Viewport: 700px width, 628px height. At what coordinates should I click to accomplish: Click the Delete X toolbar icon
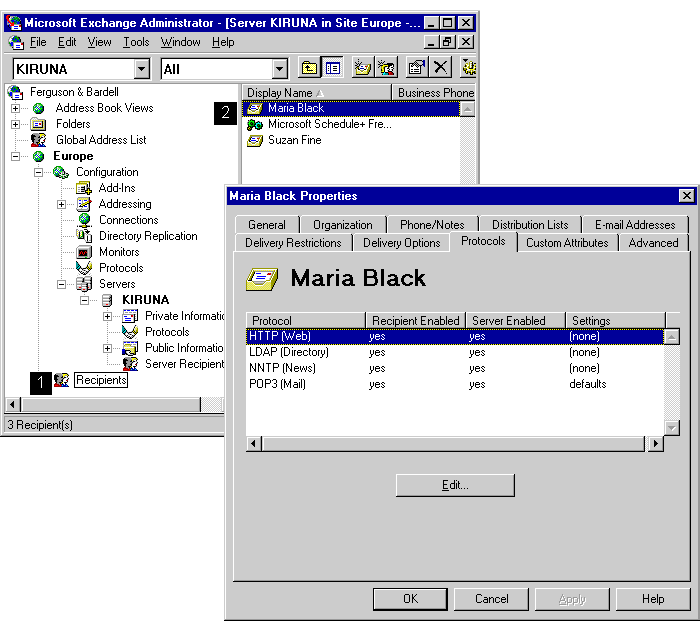[x=440, y=68]
